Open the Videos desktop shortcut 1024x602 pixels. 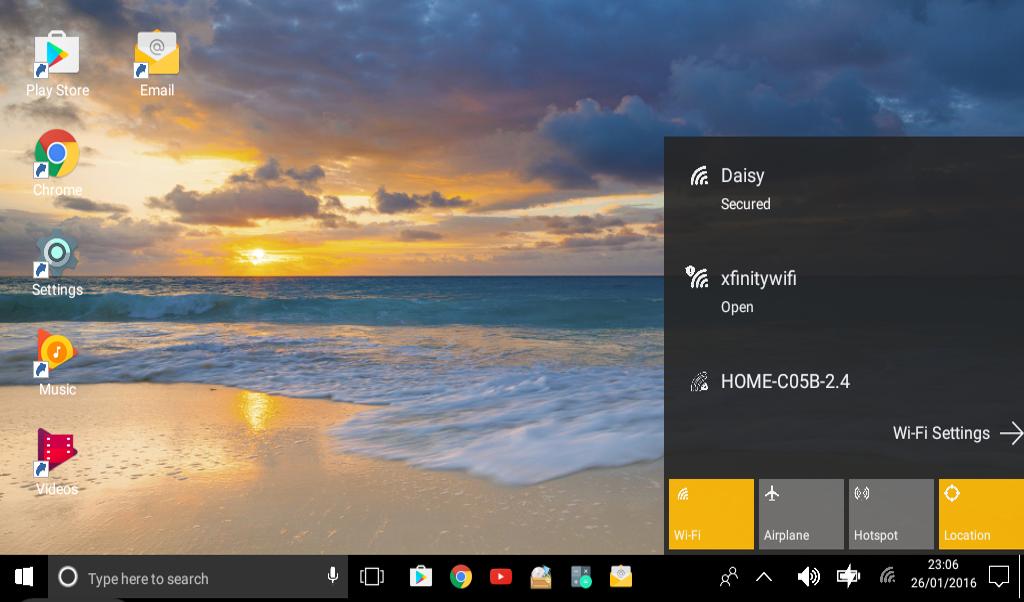(x=57, y=462)
